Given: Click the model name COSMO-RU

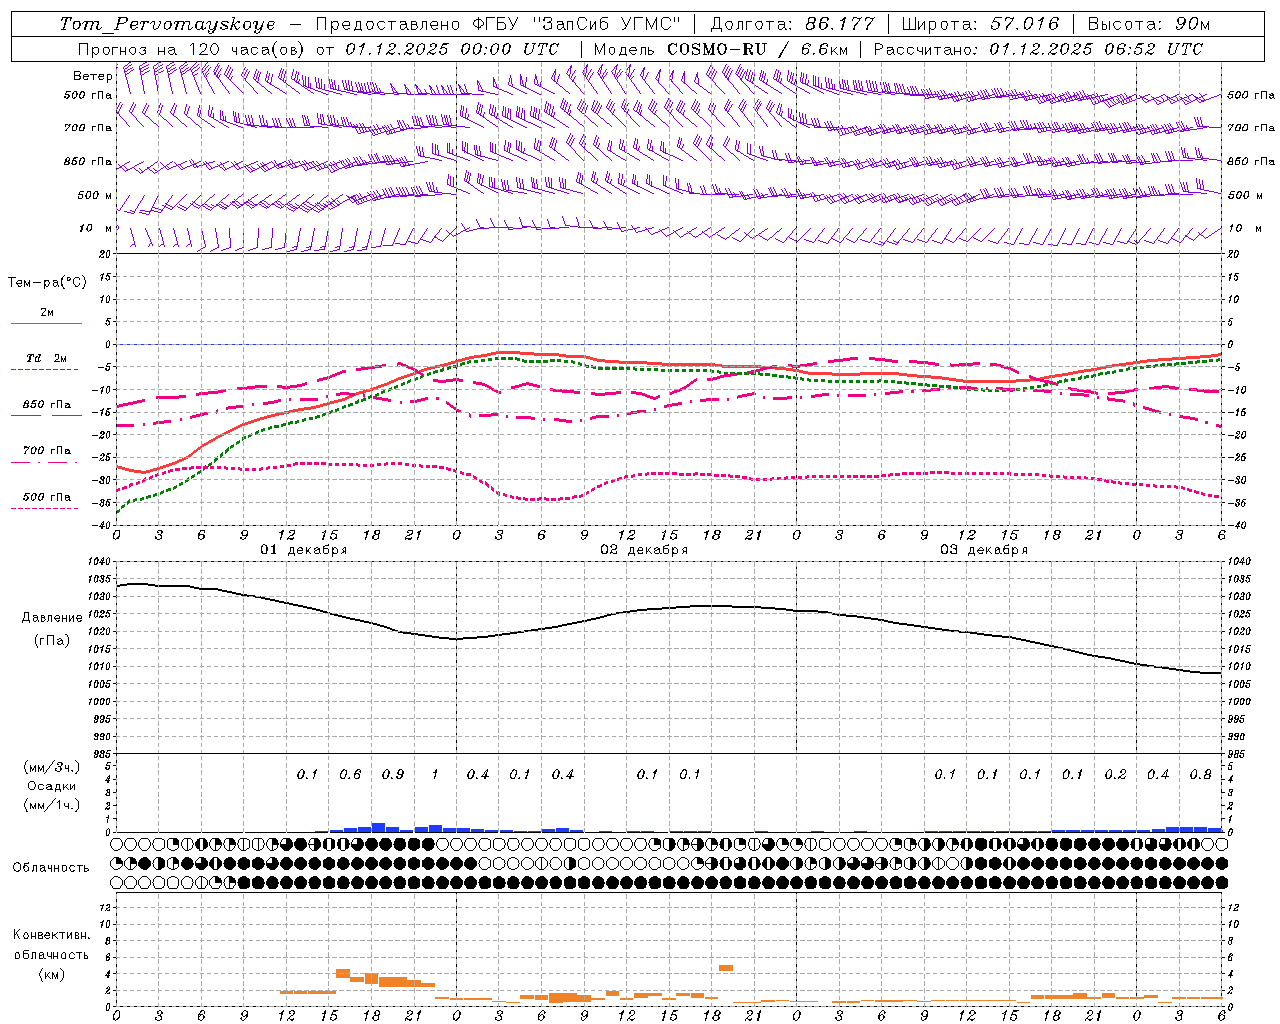Looking at the screenshot, I should pos(717,49).
